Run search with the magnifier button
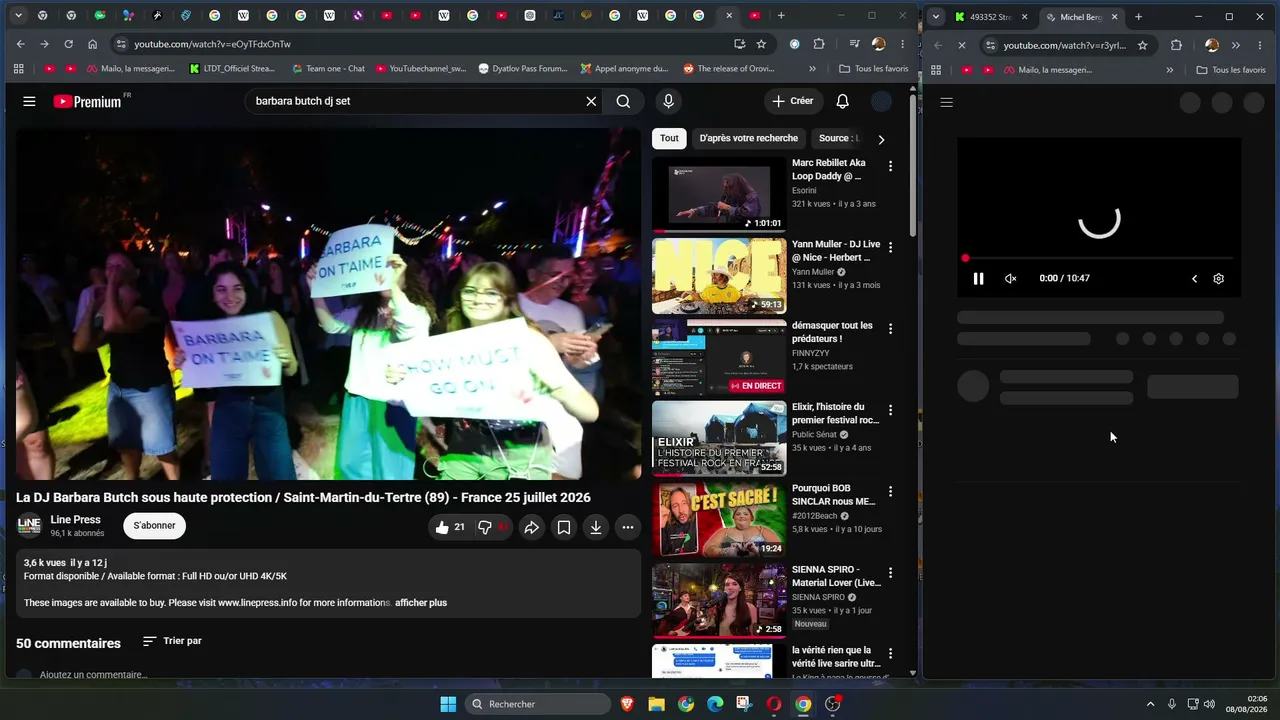This screenshot has height=720, width=1280. 623,101
